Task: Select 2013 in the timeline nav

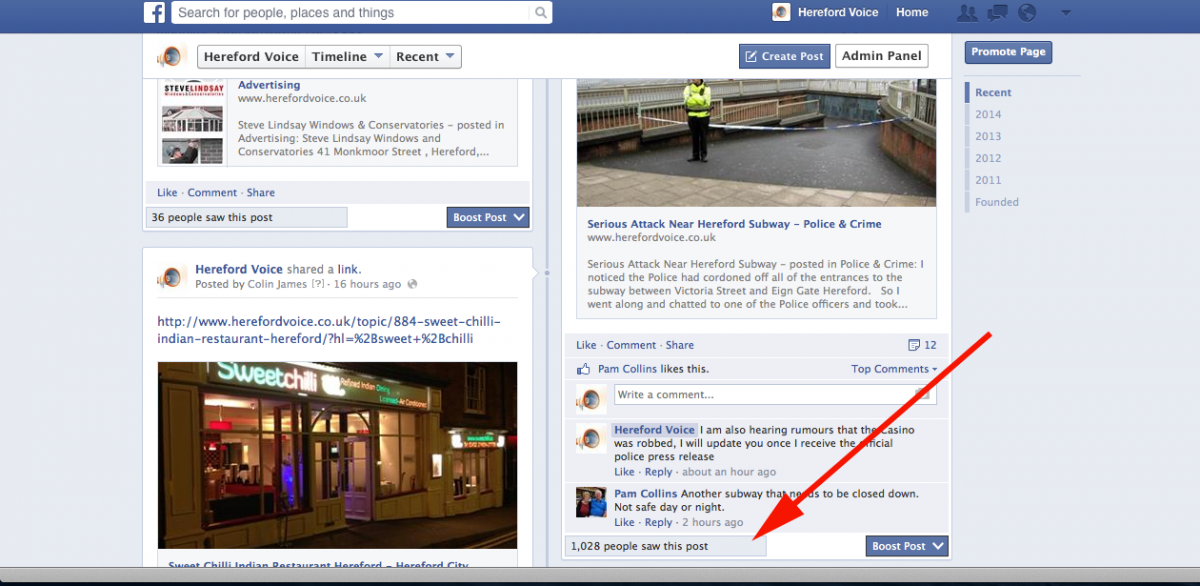Action: (988, 136)
